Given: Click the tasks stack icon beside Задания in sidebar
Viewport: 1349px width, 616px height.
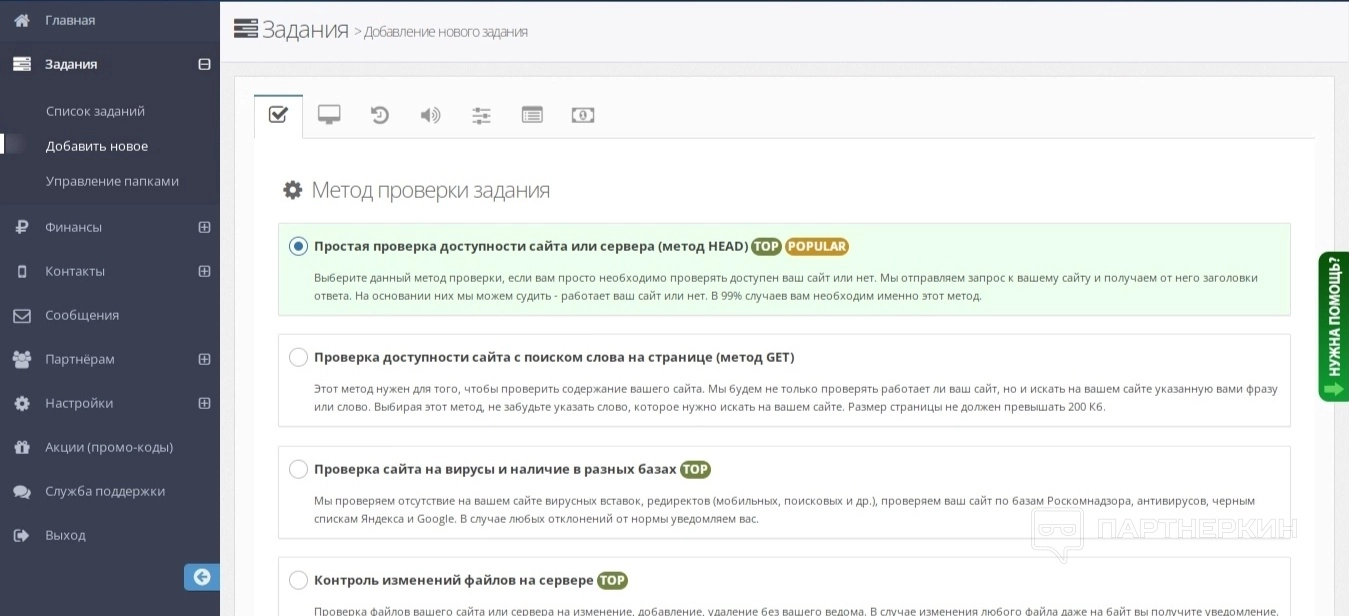Looking at the screenshot, I should 22,64.
